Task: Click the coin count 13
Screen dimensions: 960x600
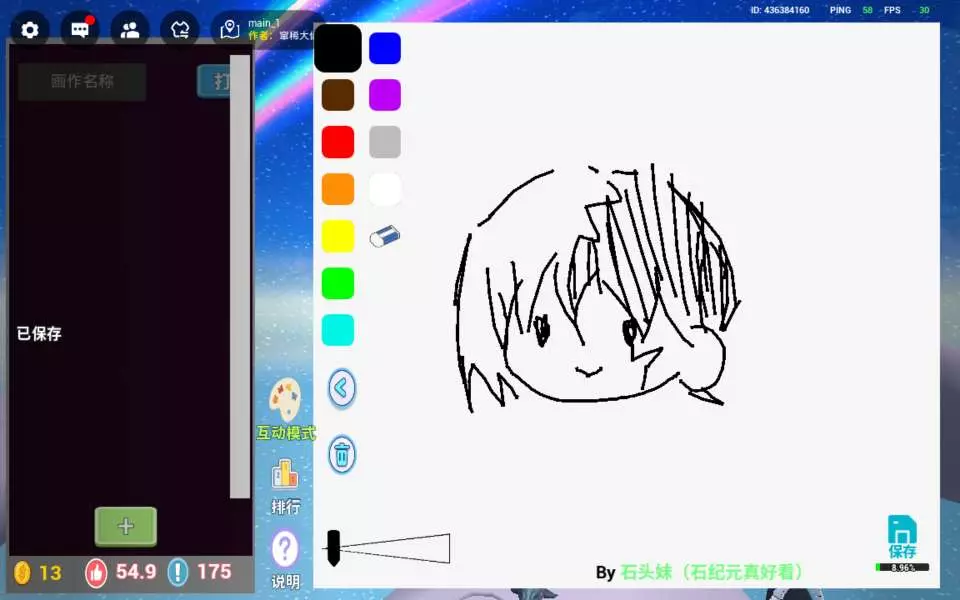Action: [50, 573]
